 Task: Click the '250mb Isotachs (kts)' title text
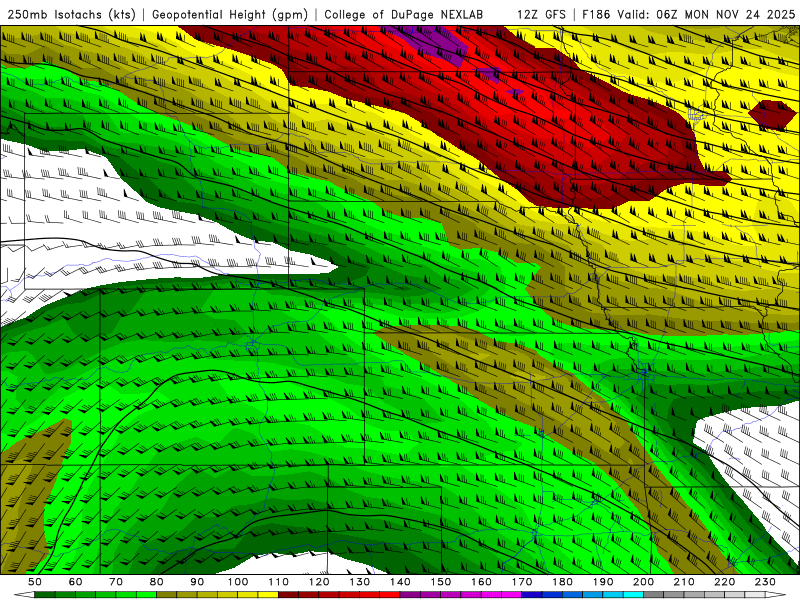[72, 14]
